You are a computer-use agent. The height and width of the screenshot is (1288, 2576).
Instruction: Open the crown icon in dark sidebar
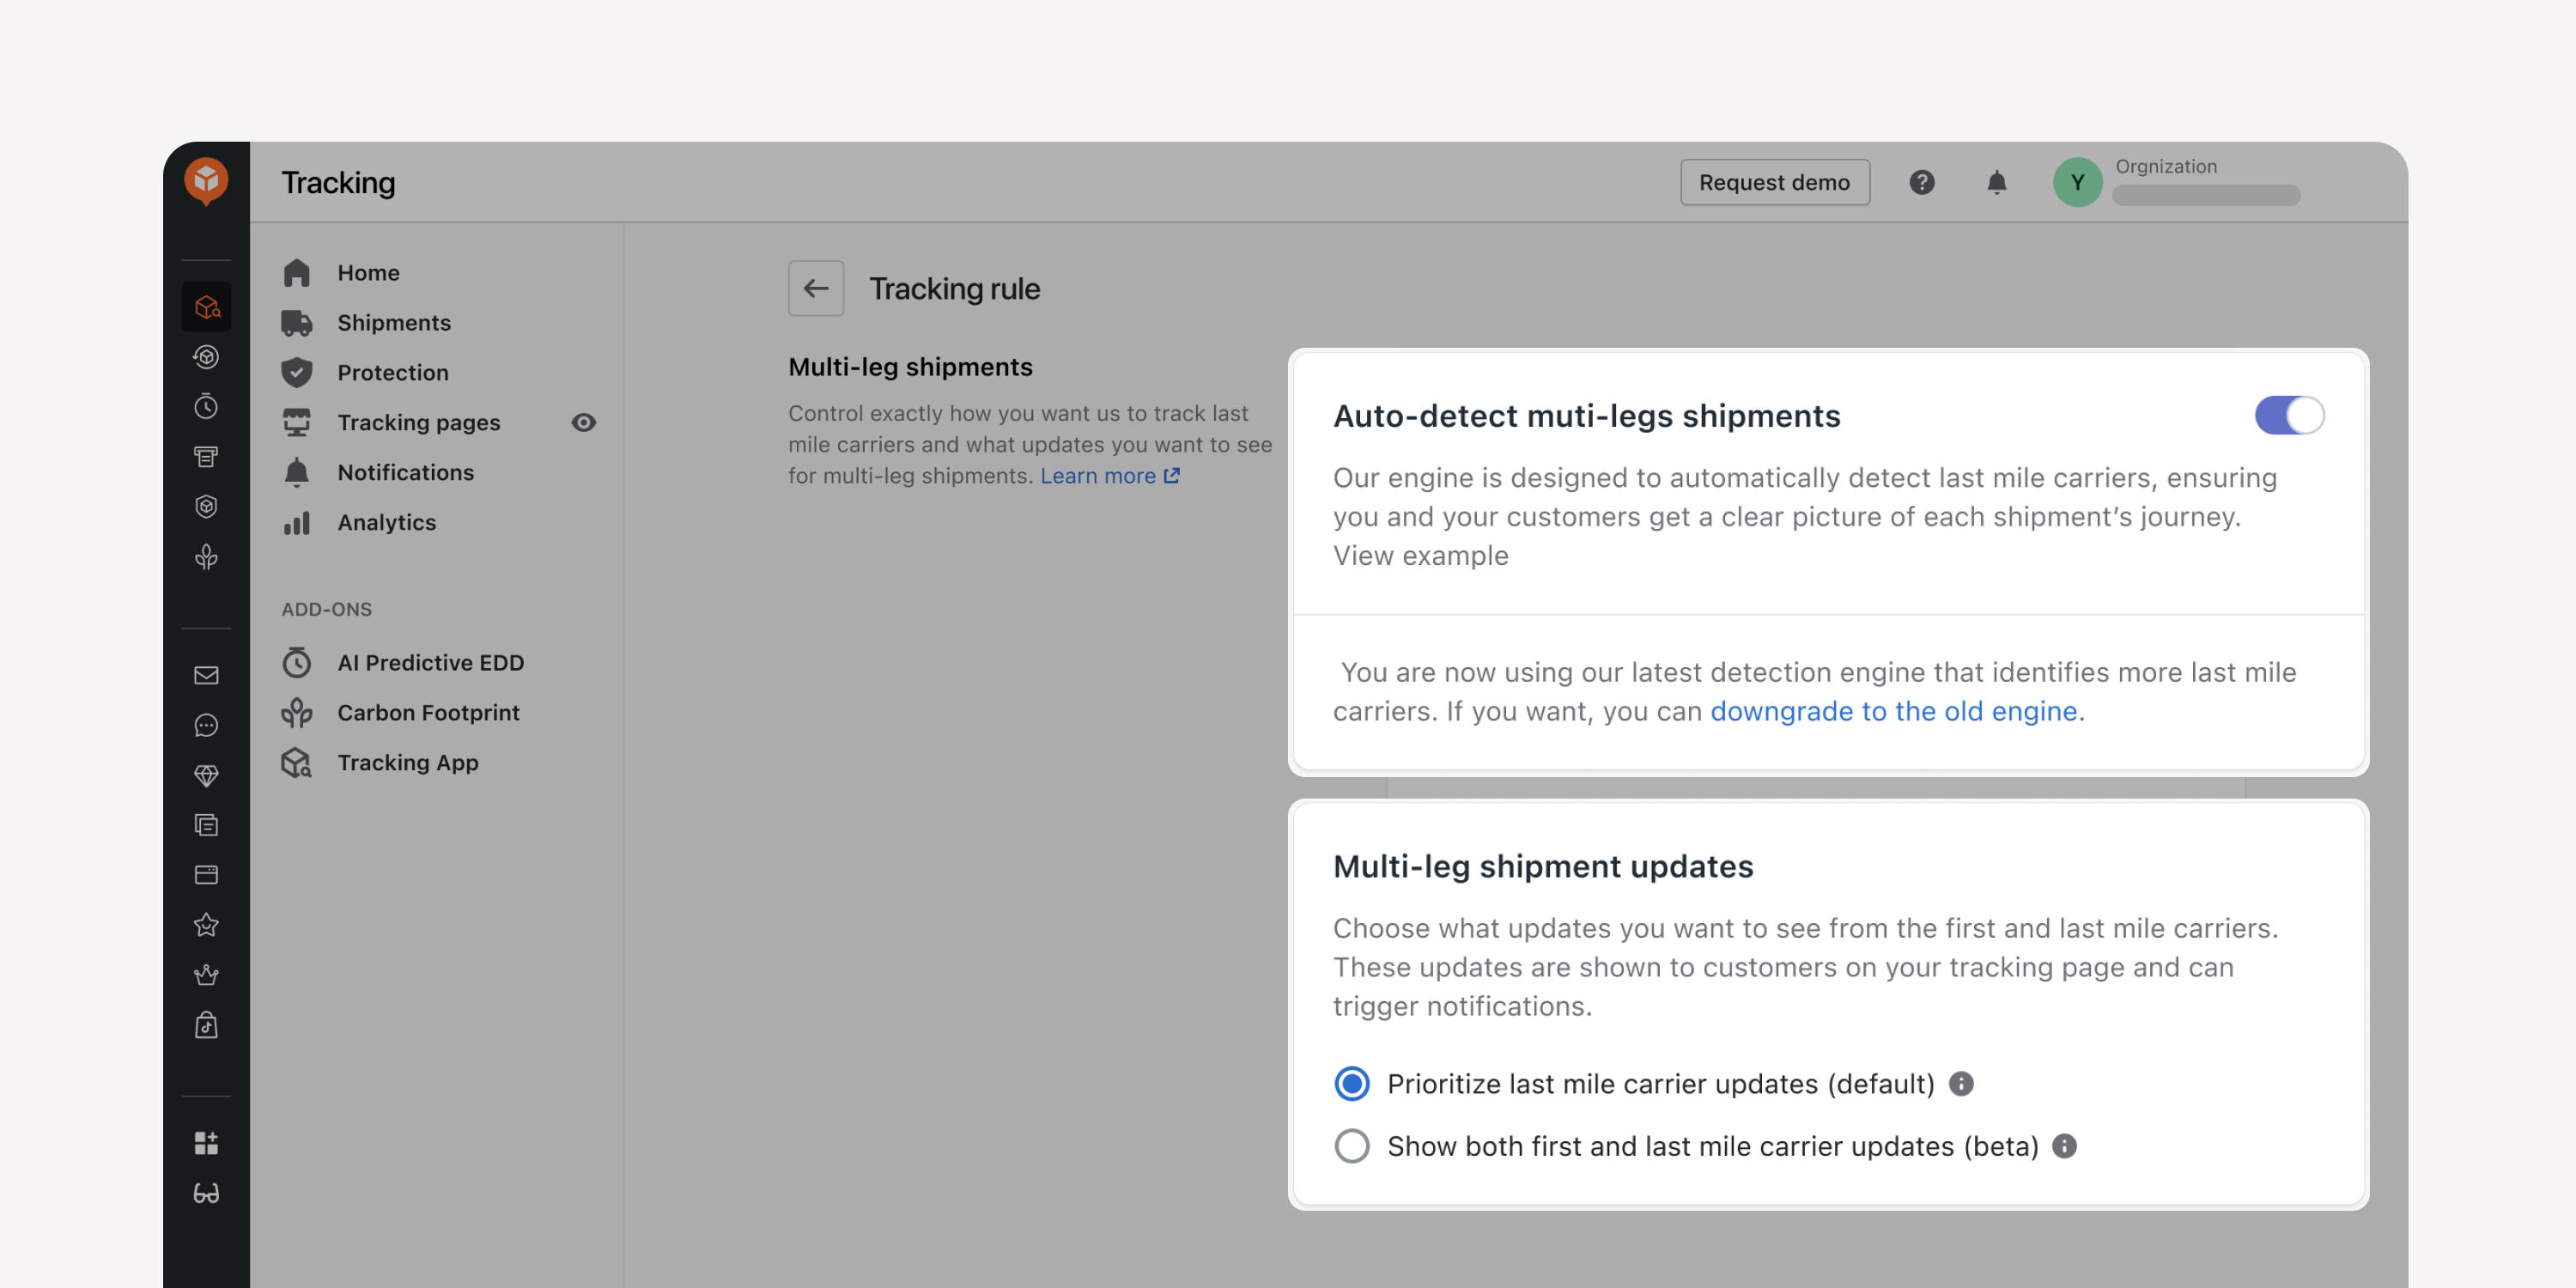click(x=206, y=975)
